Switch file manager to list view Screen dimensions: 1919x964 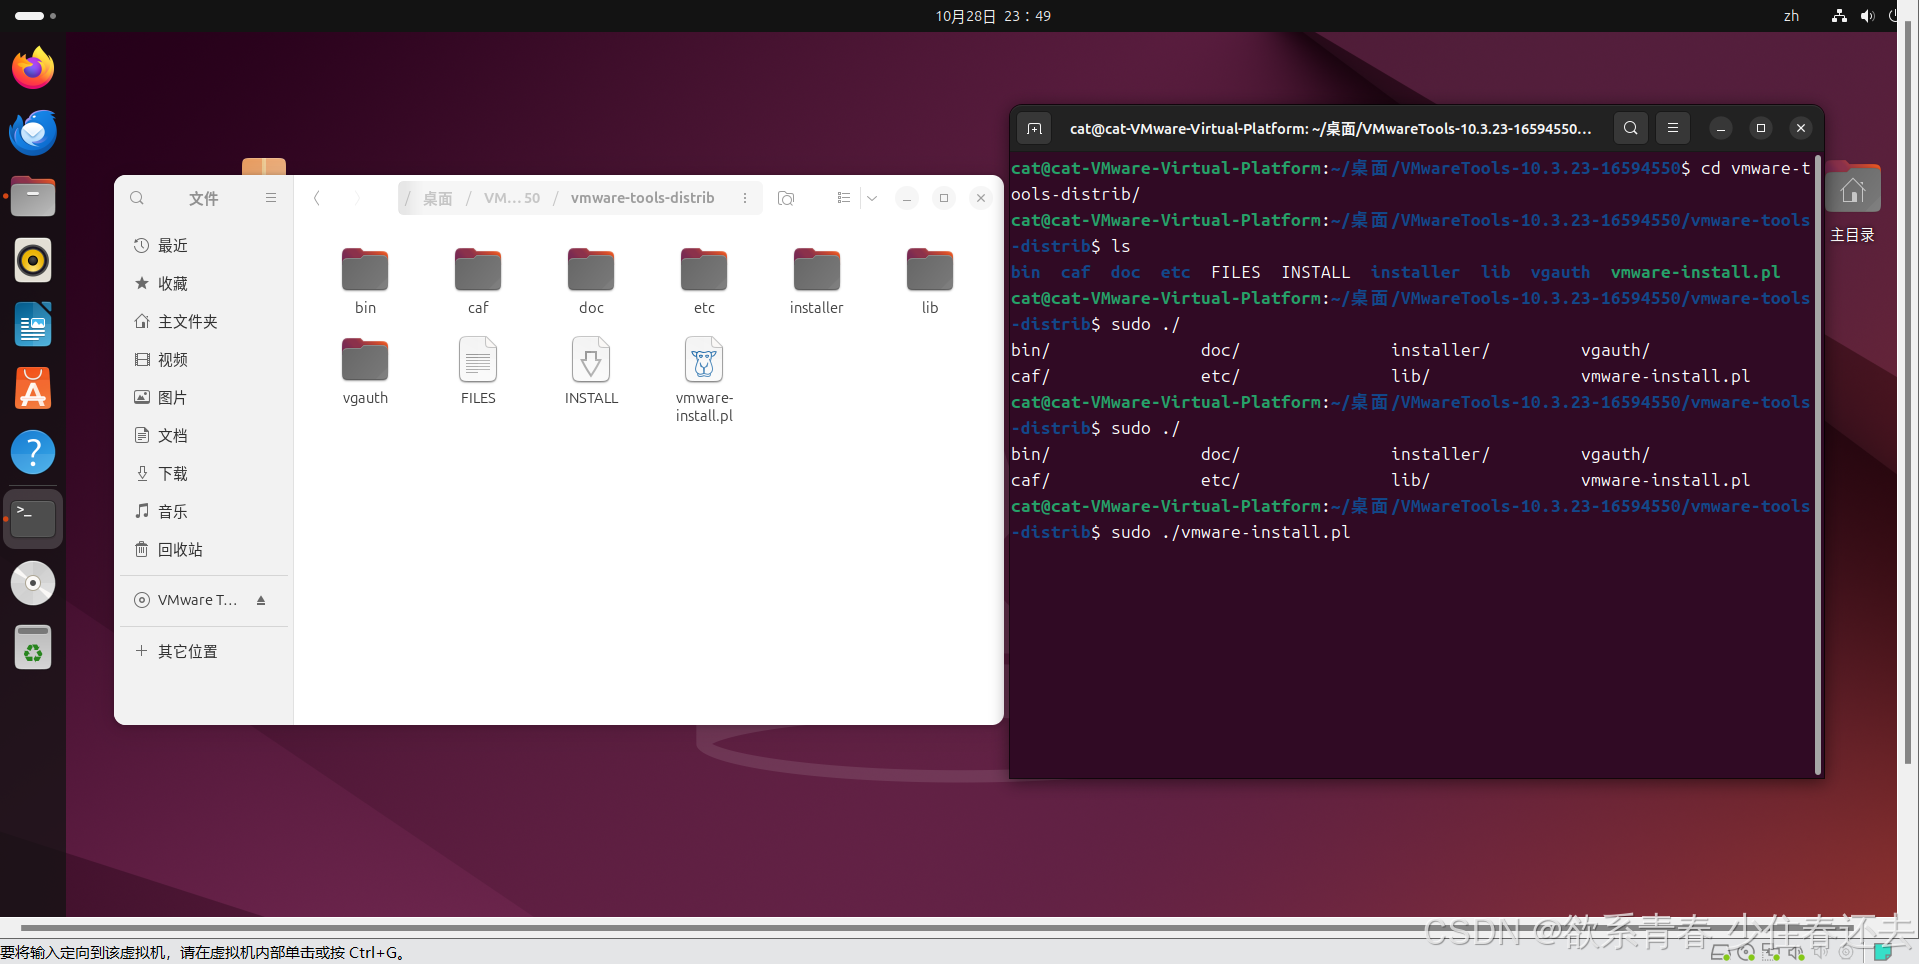click(843, 197)
